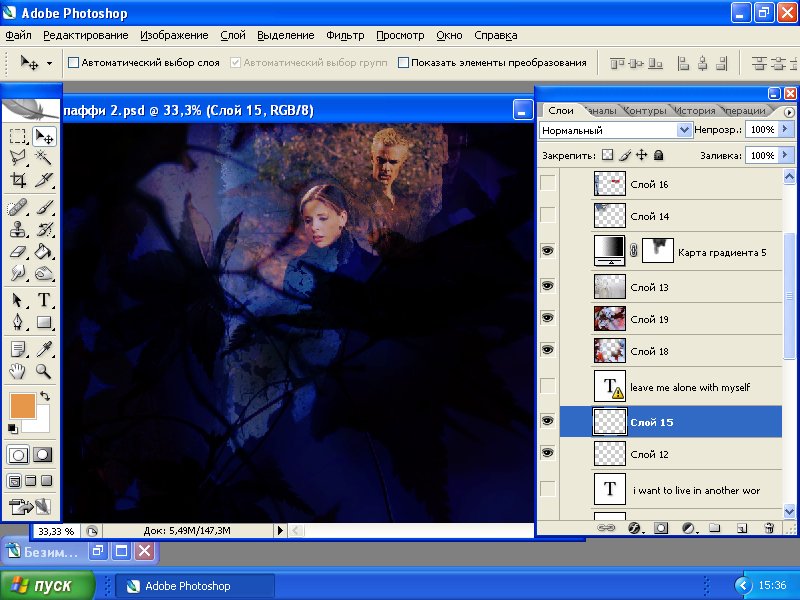Screen dimensions: 800x600
Task: Click the delete layer trash icon
Action: tap(768, 527)
